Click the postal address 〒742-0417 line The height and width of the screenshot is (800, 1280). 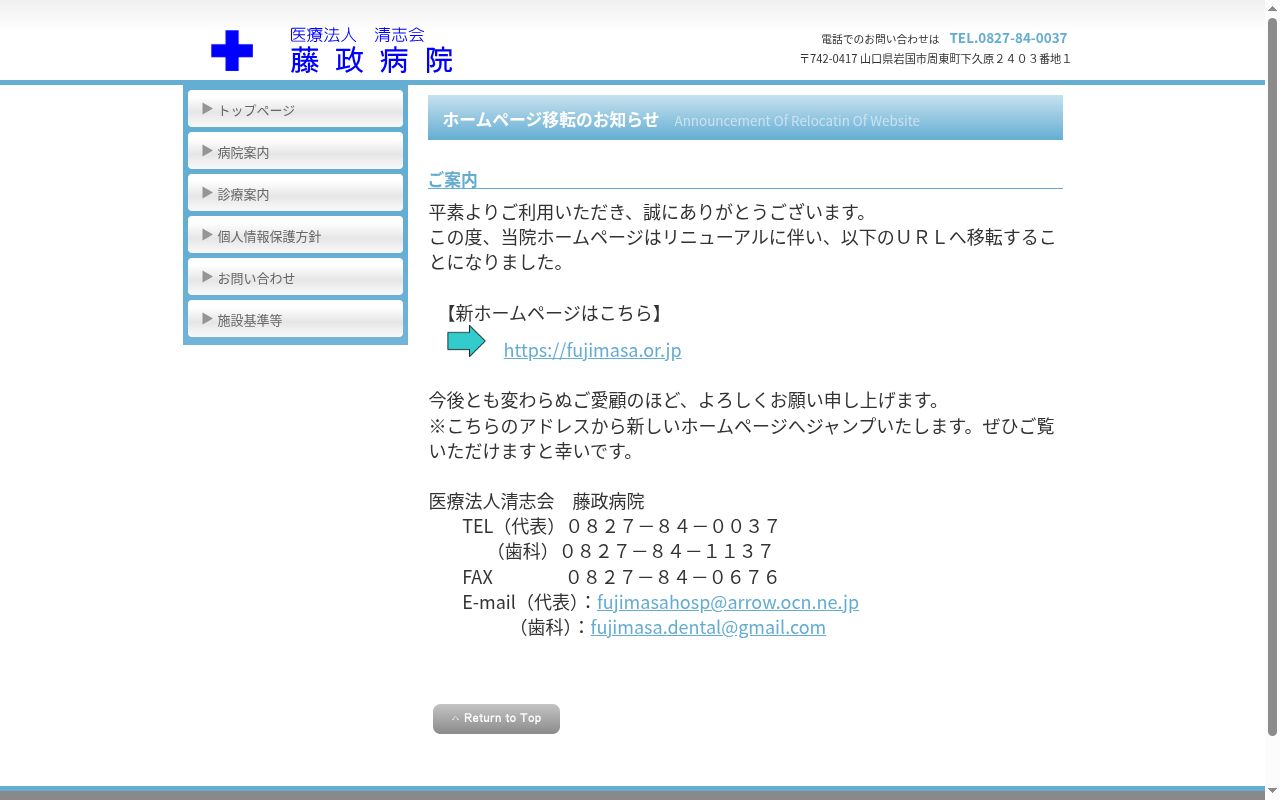point(935,59)
